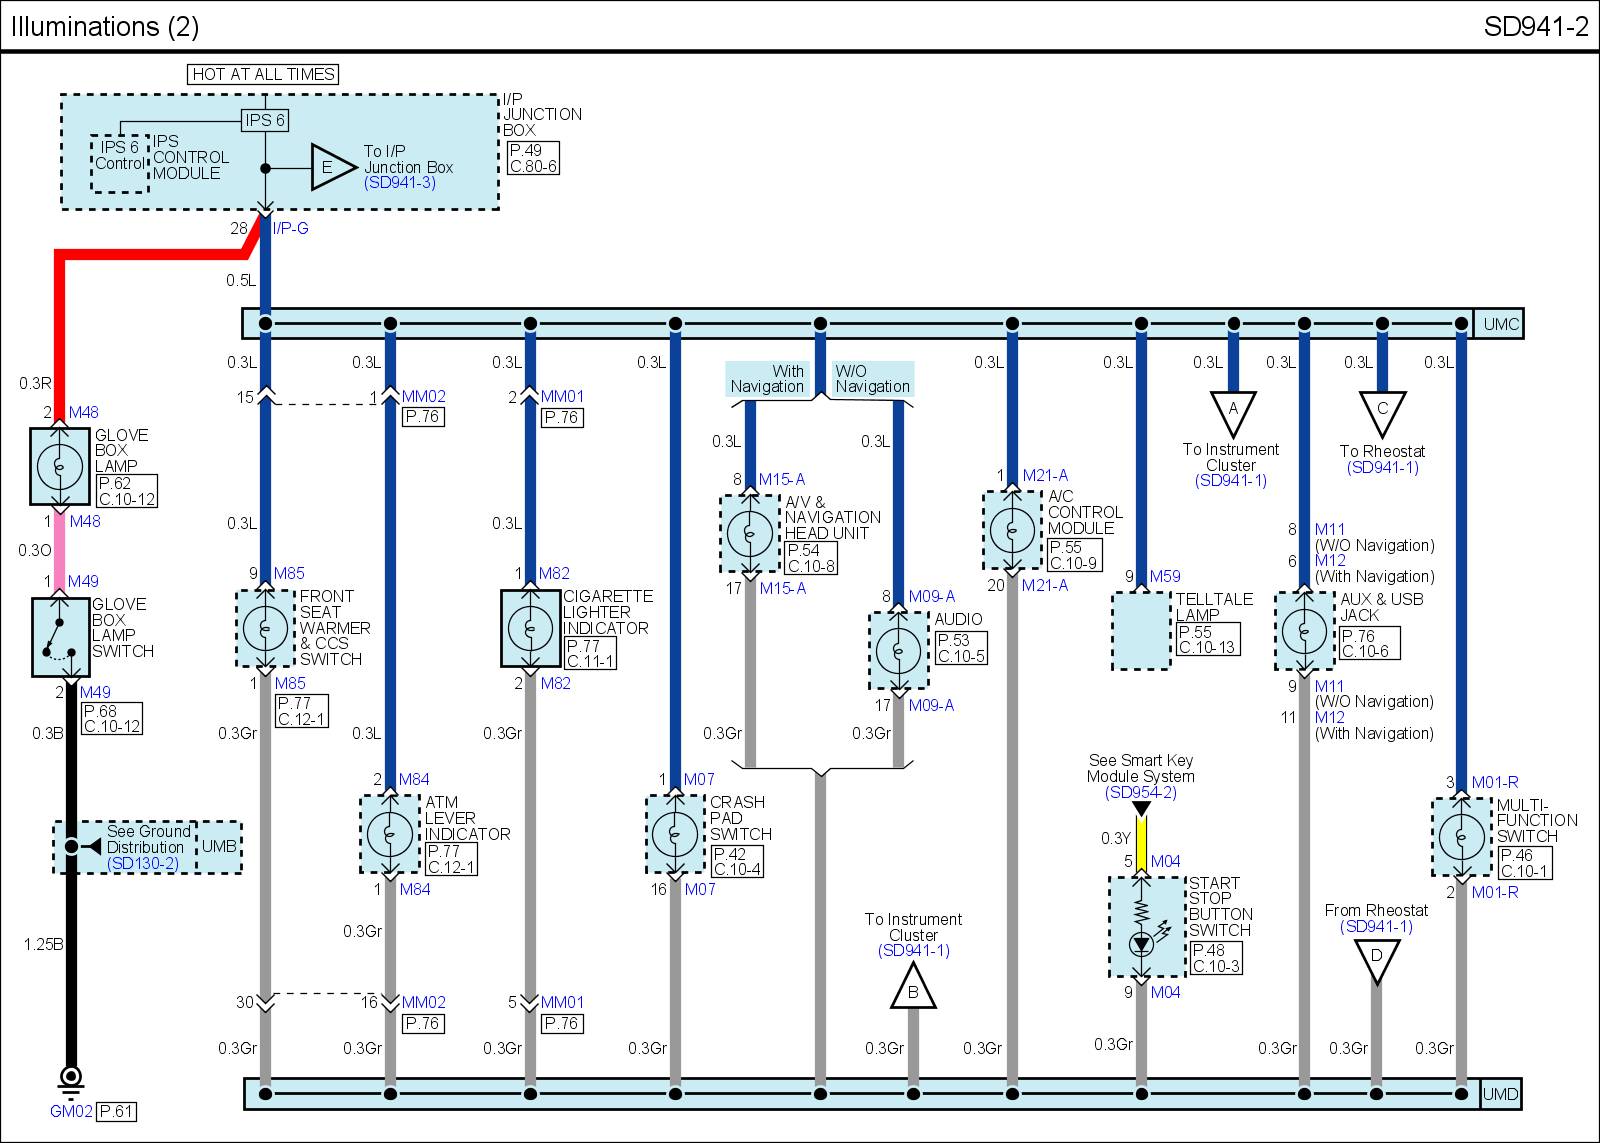Open SD941-3 link to I/P Junction Box

point(400,184)
